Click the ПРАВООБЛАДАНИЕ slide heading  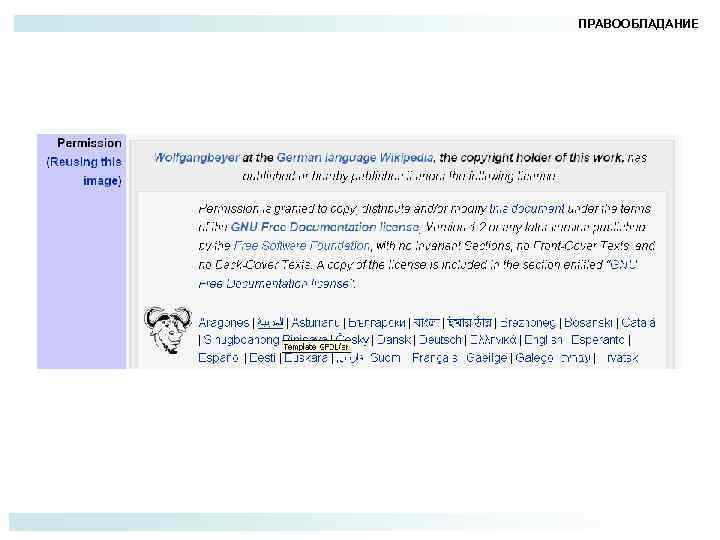(x=638, y=24)
